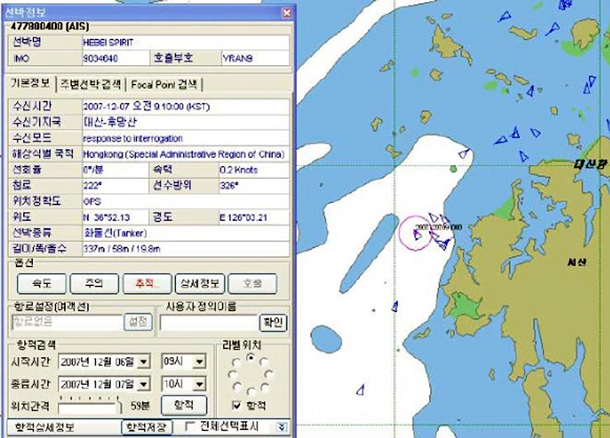Click the 대산항 port label on map

pos(590,162)
